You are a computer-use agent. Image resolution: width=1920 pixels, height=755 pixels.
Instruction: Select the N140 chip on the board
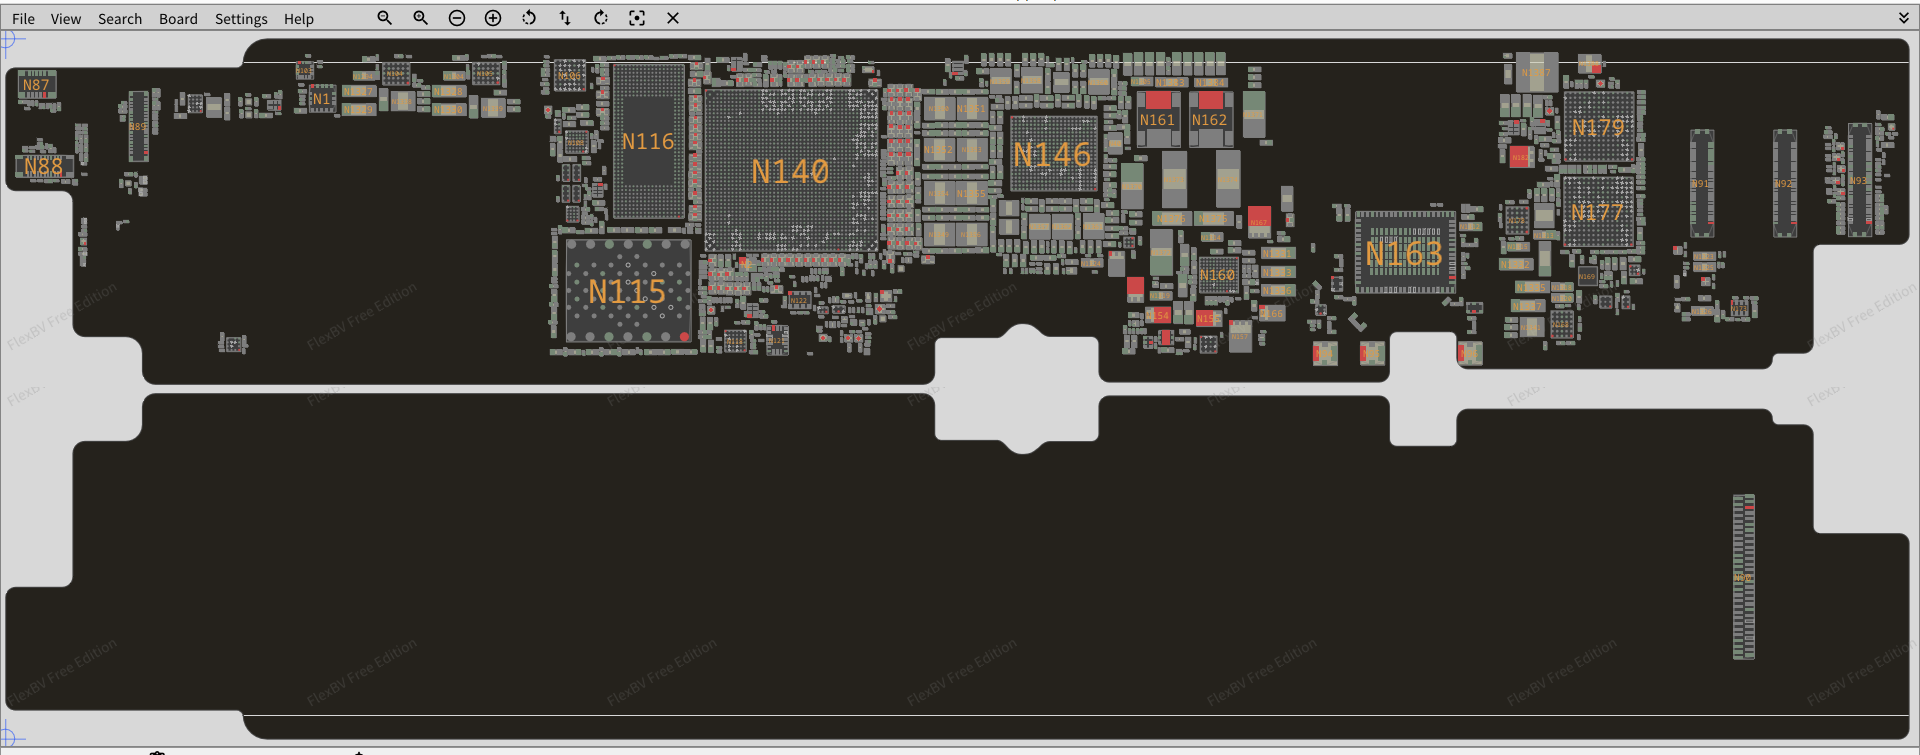[790, 171]
